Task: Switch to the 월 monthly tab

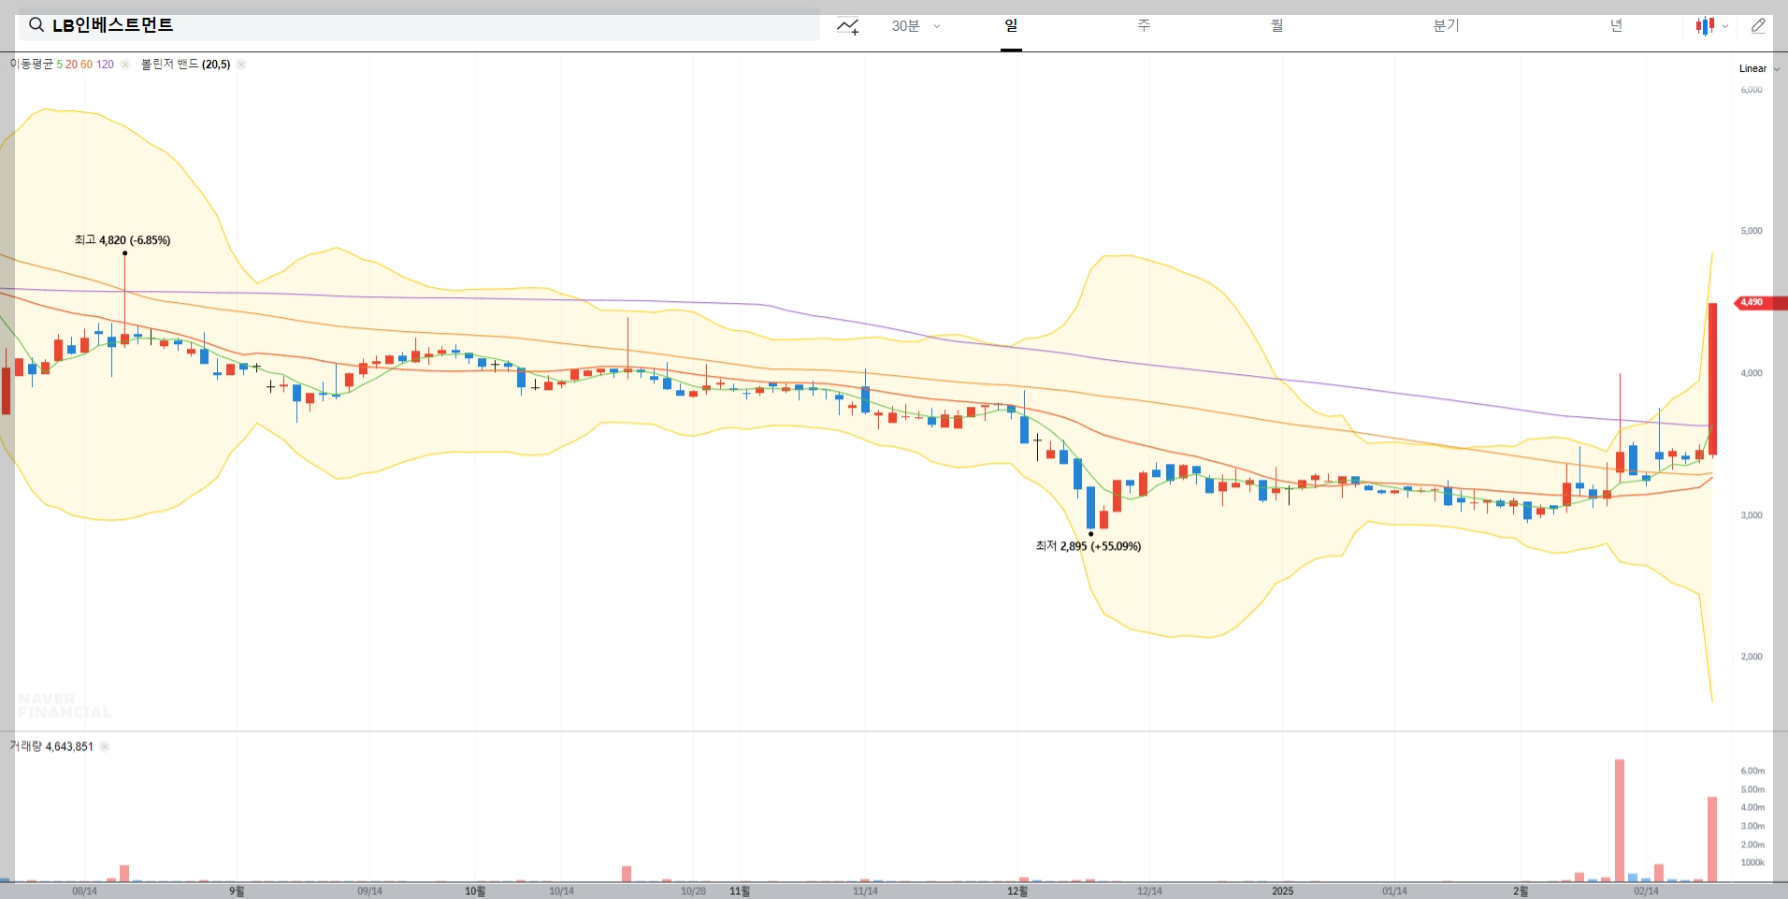Action: click(x=1277, y=26)
